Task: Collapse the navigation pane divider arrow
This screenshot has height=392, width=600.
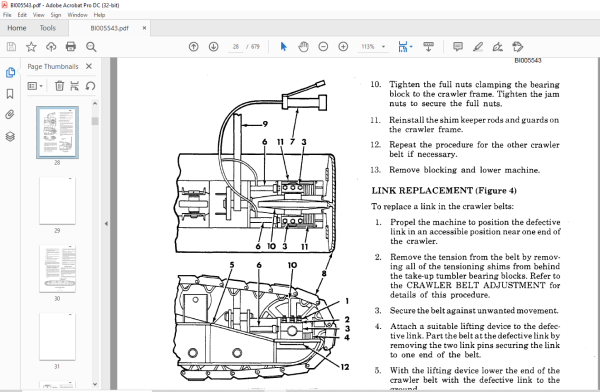Action: 106,224
